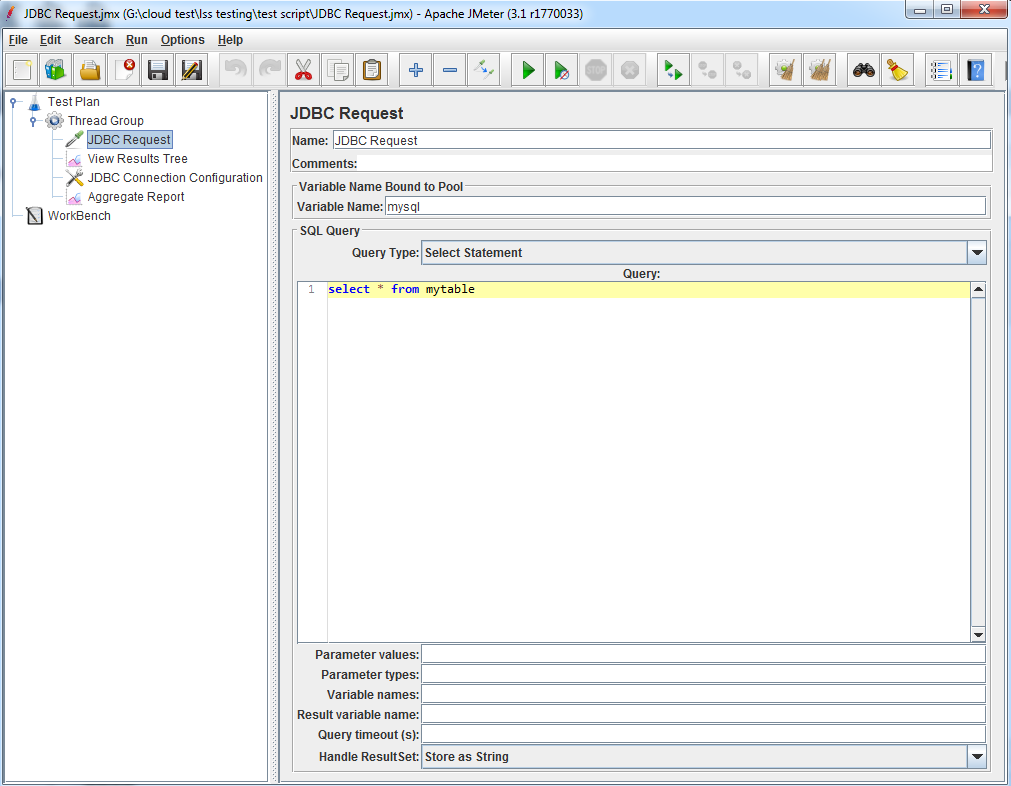Screen dimensions: 1011x786
Task: Click the Variable Name field containing mysql
Action: point(685,207)
